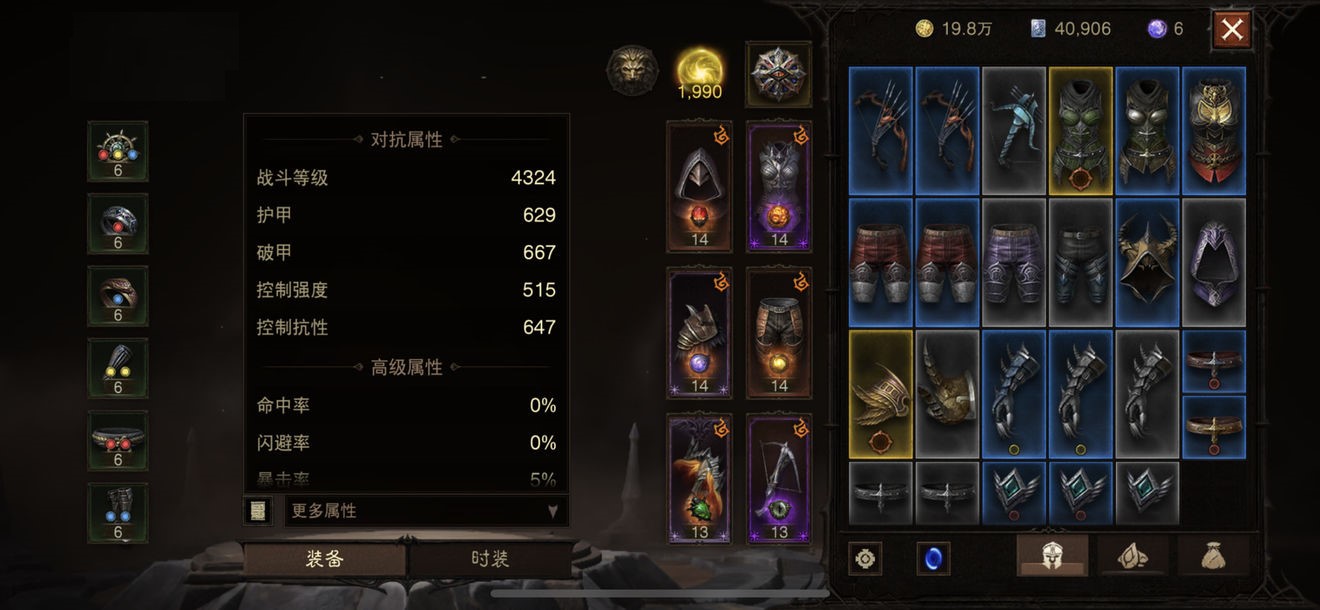Select the equipped hooded helm slot
Viewport: 1320px width, 610px height.
pos(699,187)
